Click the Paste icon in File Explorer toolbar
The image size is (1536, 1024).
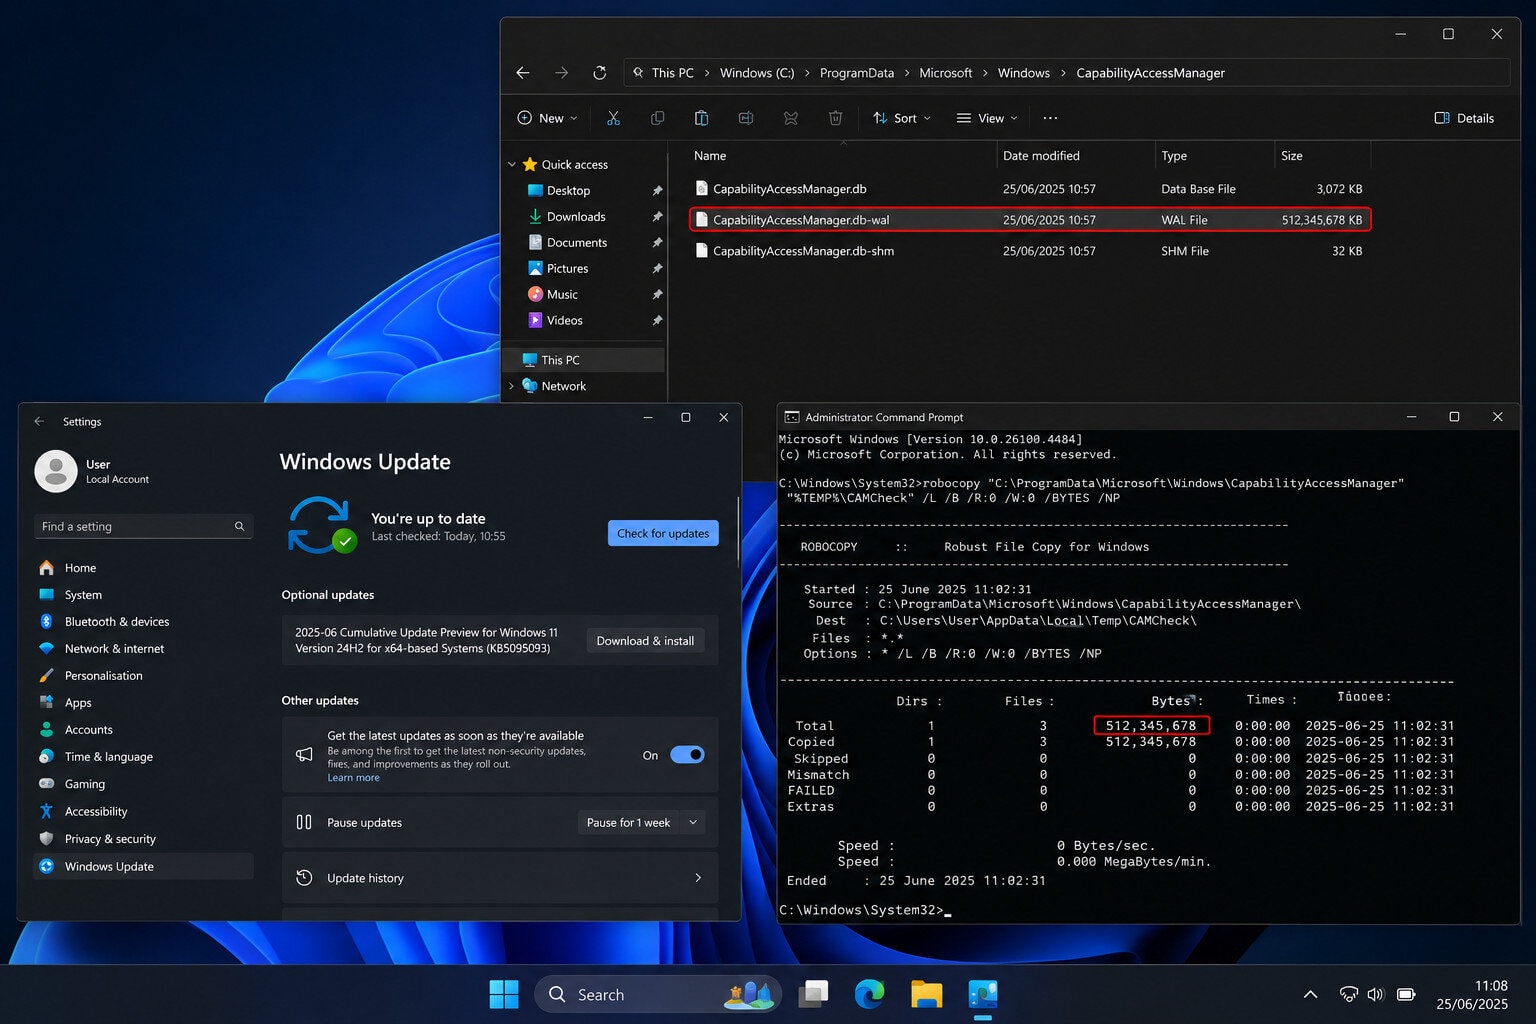coord(701,118)
